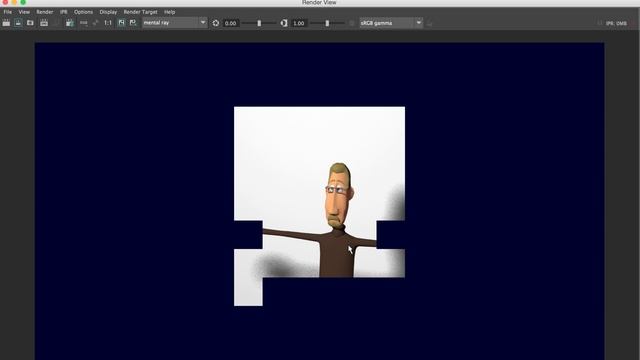Click the RGB channels display icon
Viewport: 640px width, 360px height.
(x=83, y=23)
